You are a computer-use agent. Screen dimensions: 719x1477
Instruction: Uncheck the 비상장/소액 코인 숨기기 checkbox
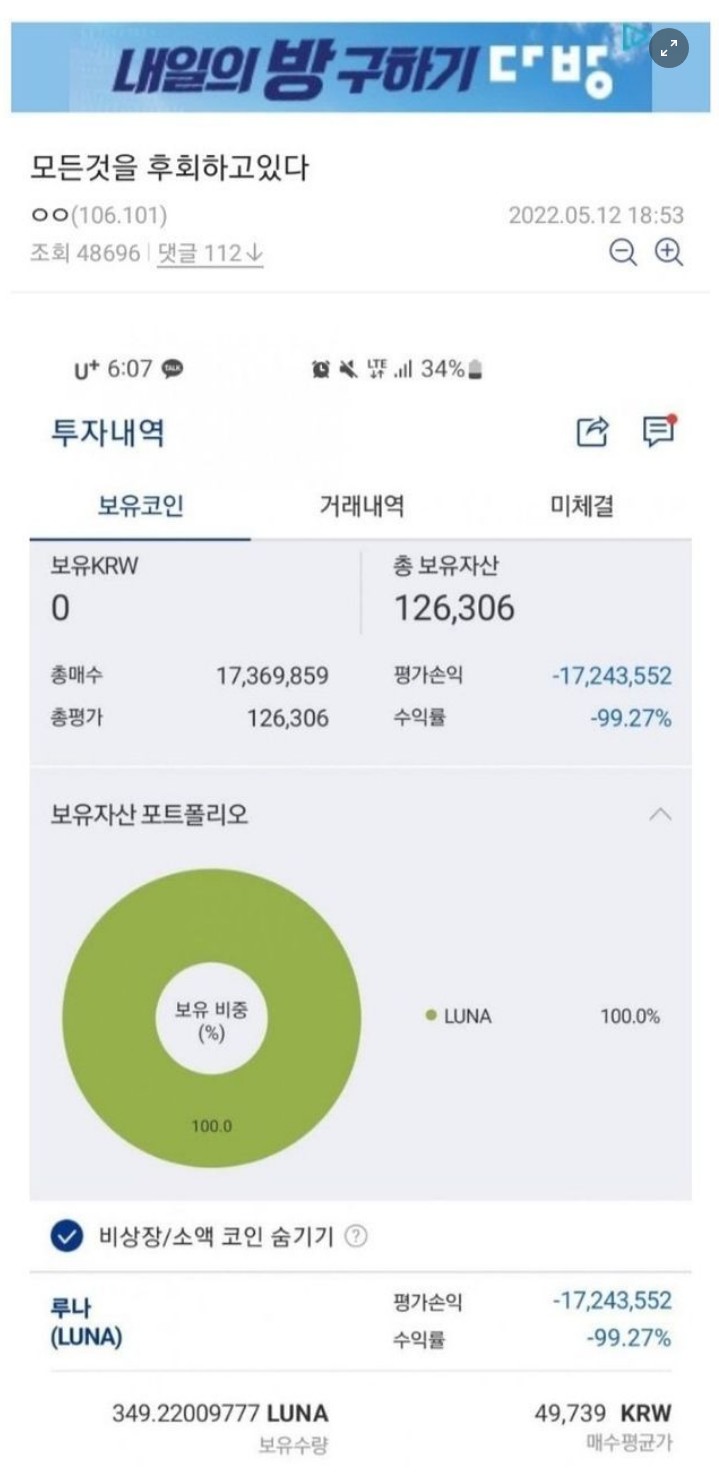tap(67, 1237)
